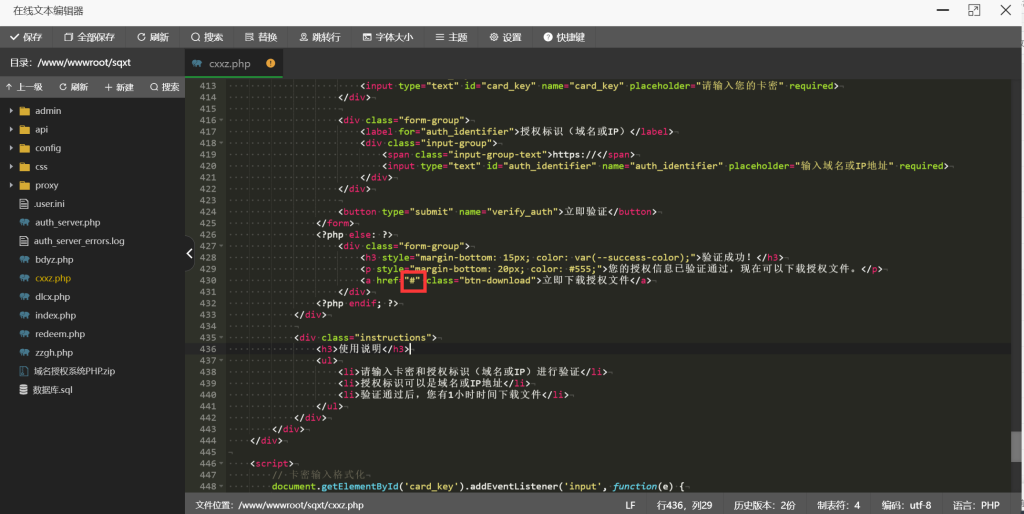Click the document icon of .user.ini
Image resolution: width=1024 pixels, height=514 pixels.
pyautogui.click(x=24, y=204)
